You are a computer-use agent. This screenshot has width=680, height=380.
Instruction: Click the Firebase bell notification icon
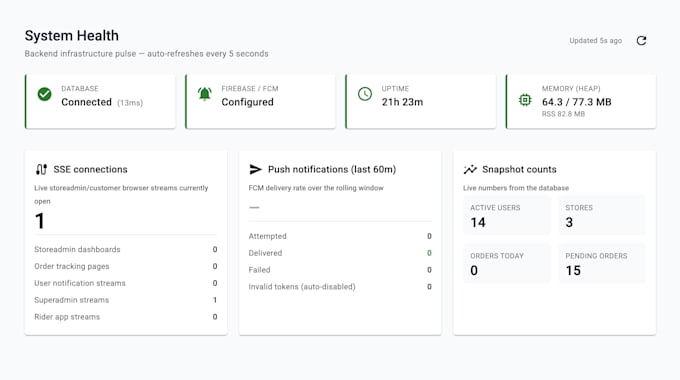click(205, 94)
